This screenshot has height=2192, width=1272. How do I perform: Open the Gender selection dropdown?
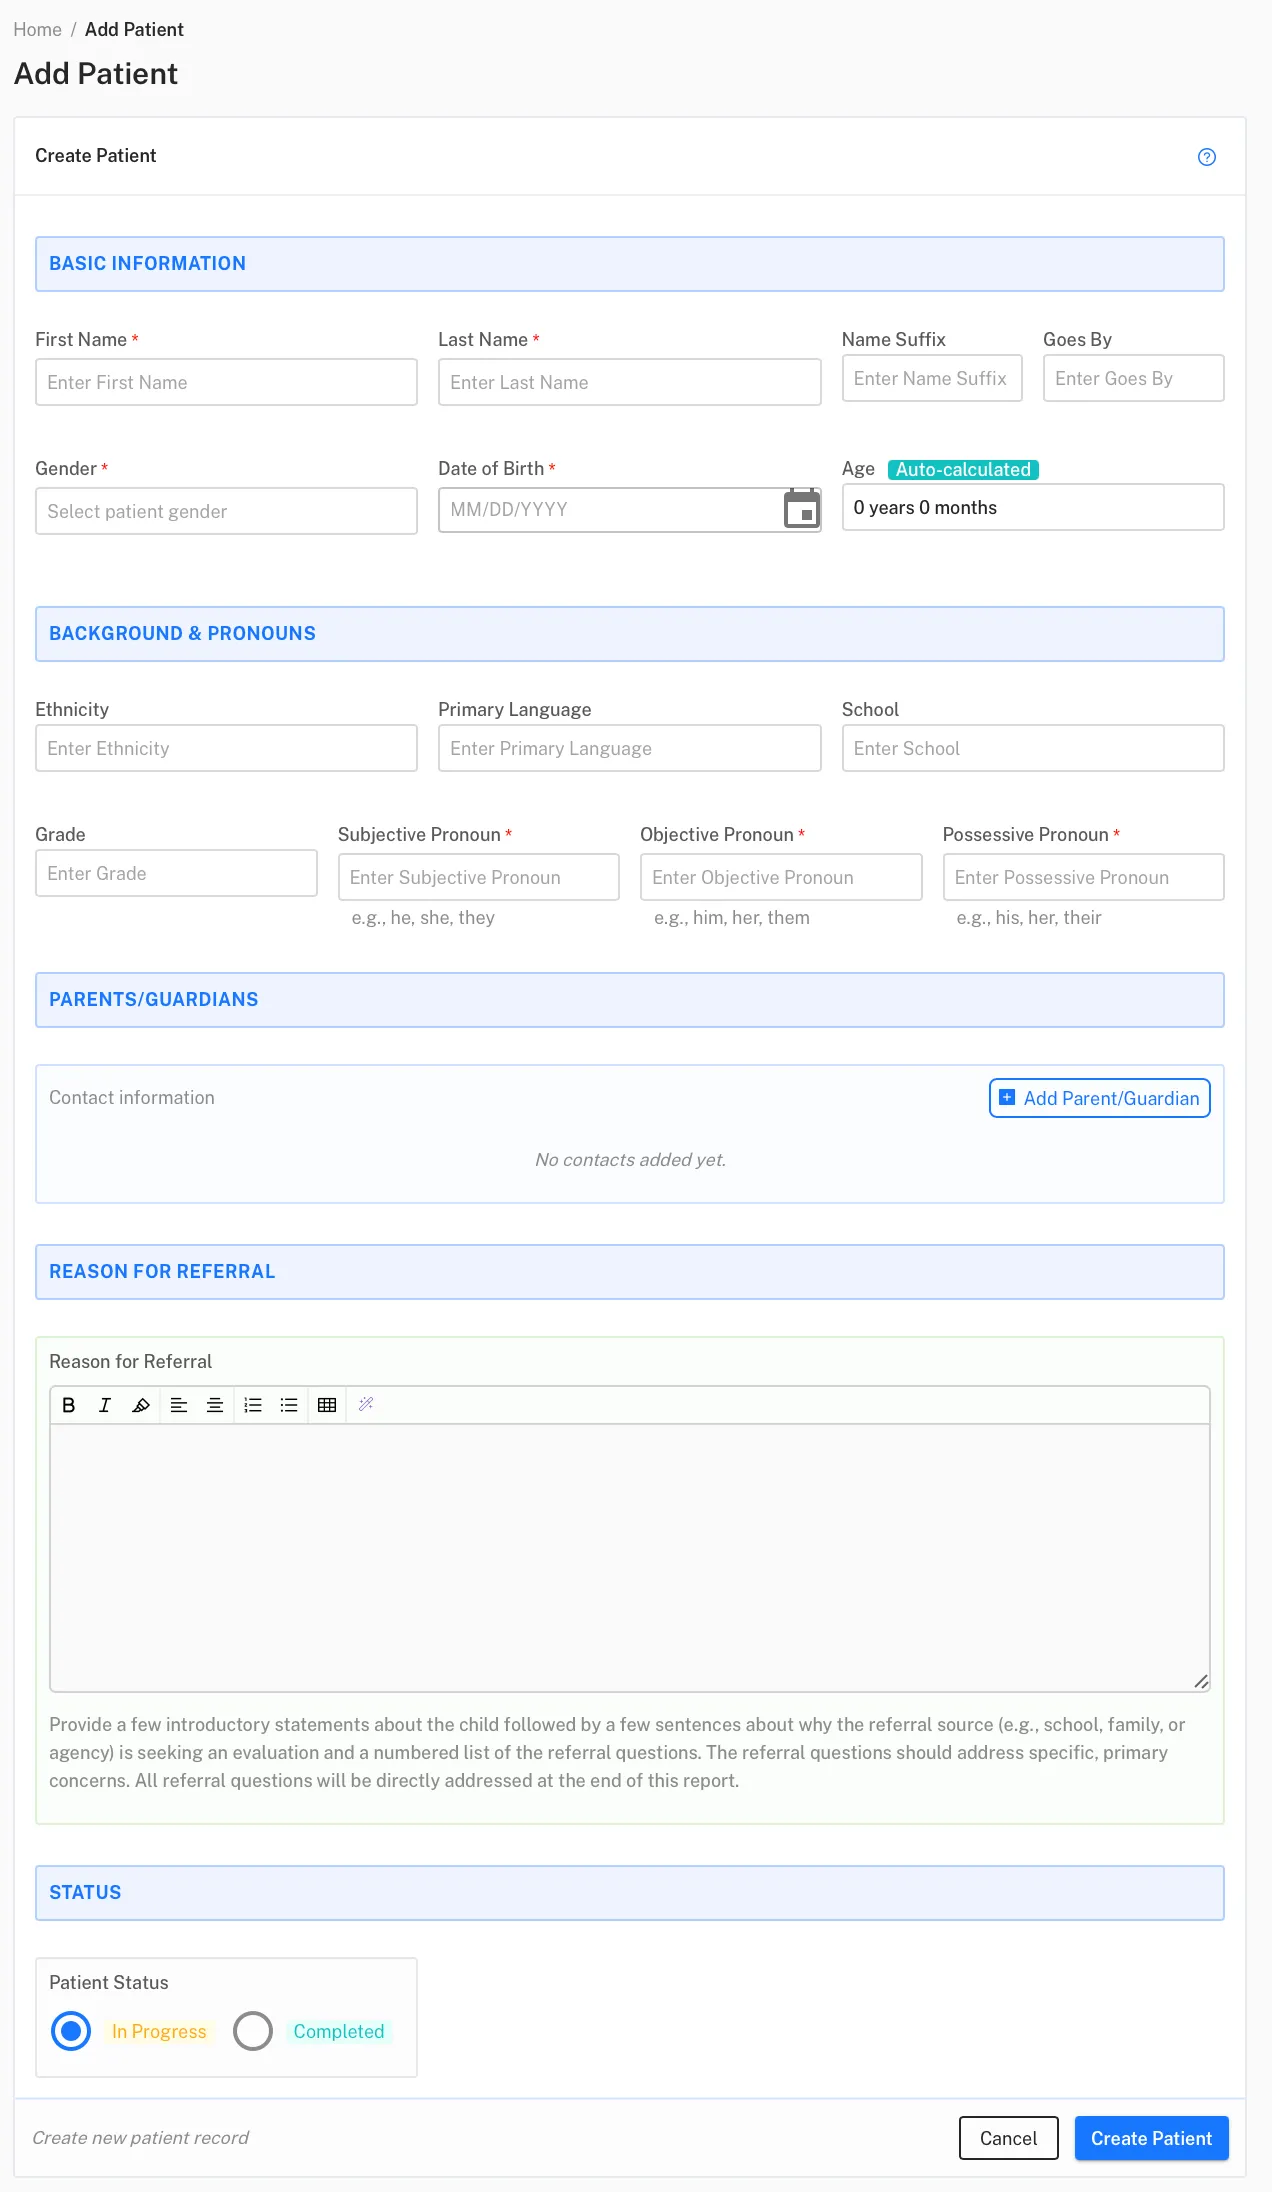(226, 511)
